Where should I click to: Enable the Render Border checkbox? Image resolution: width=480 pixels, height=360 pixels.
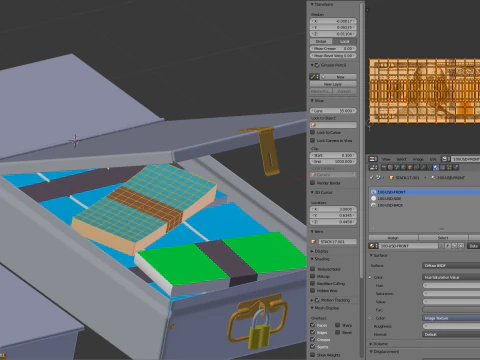coord(313,183)
